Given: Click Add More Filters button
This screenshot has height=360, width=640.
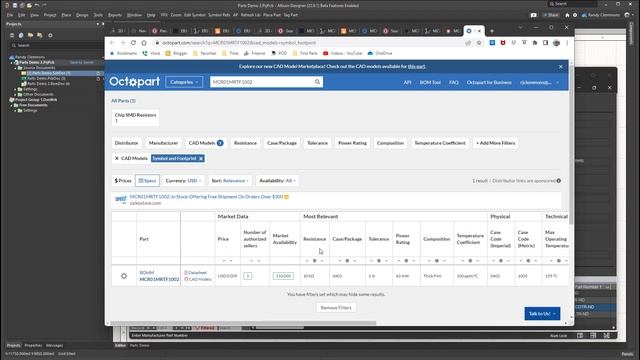Looking at the screenshot, I should (496, 143).
